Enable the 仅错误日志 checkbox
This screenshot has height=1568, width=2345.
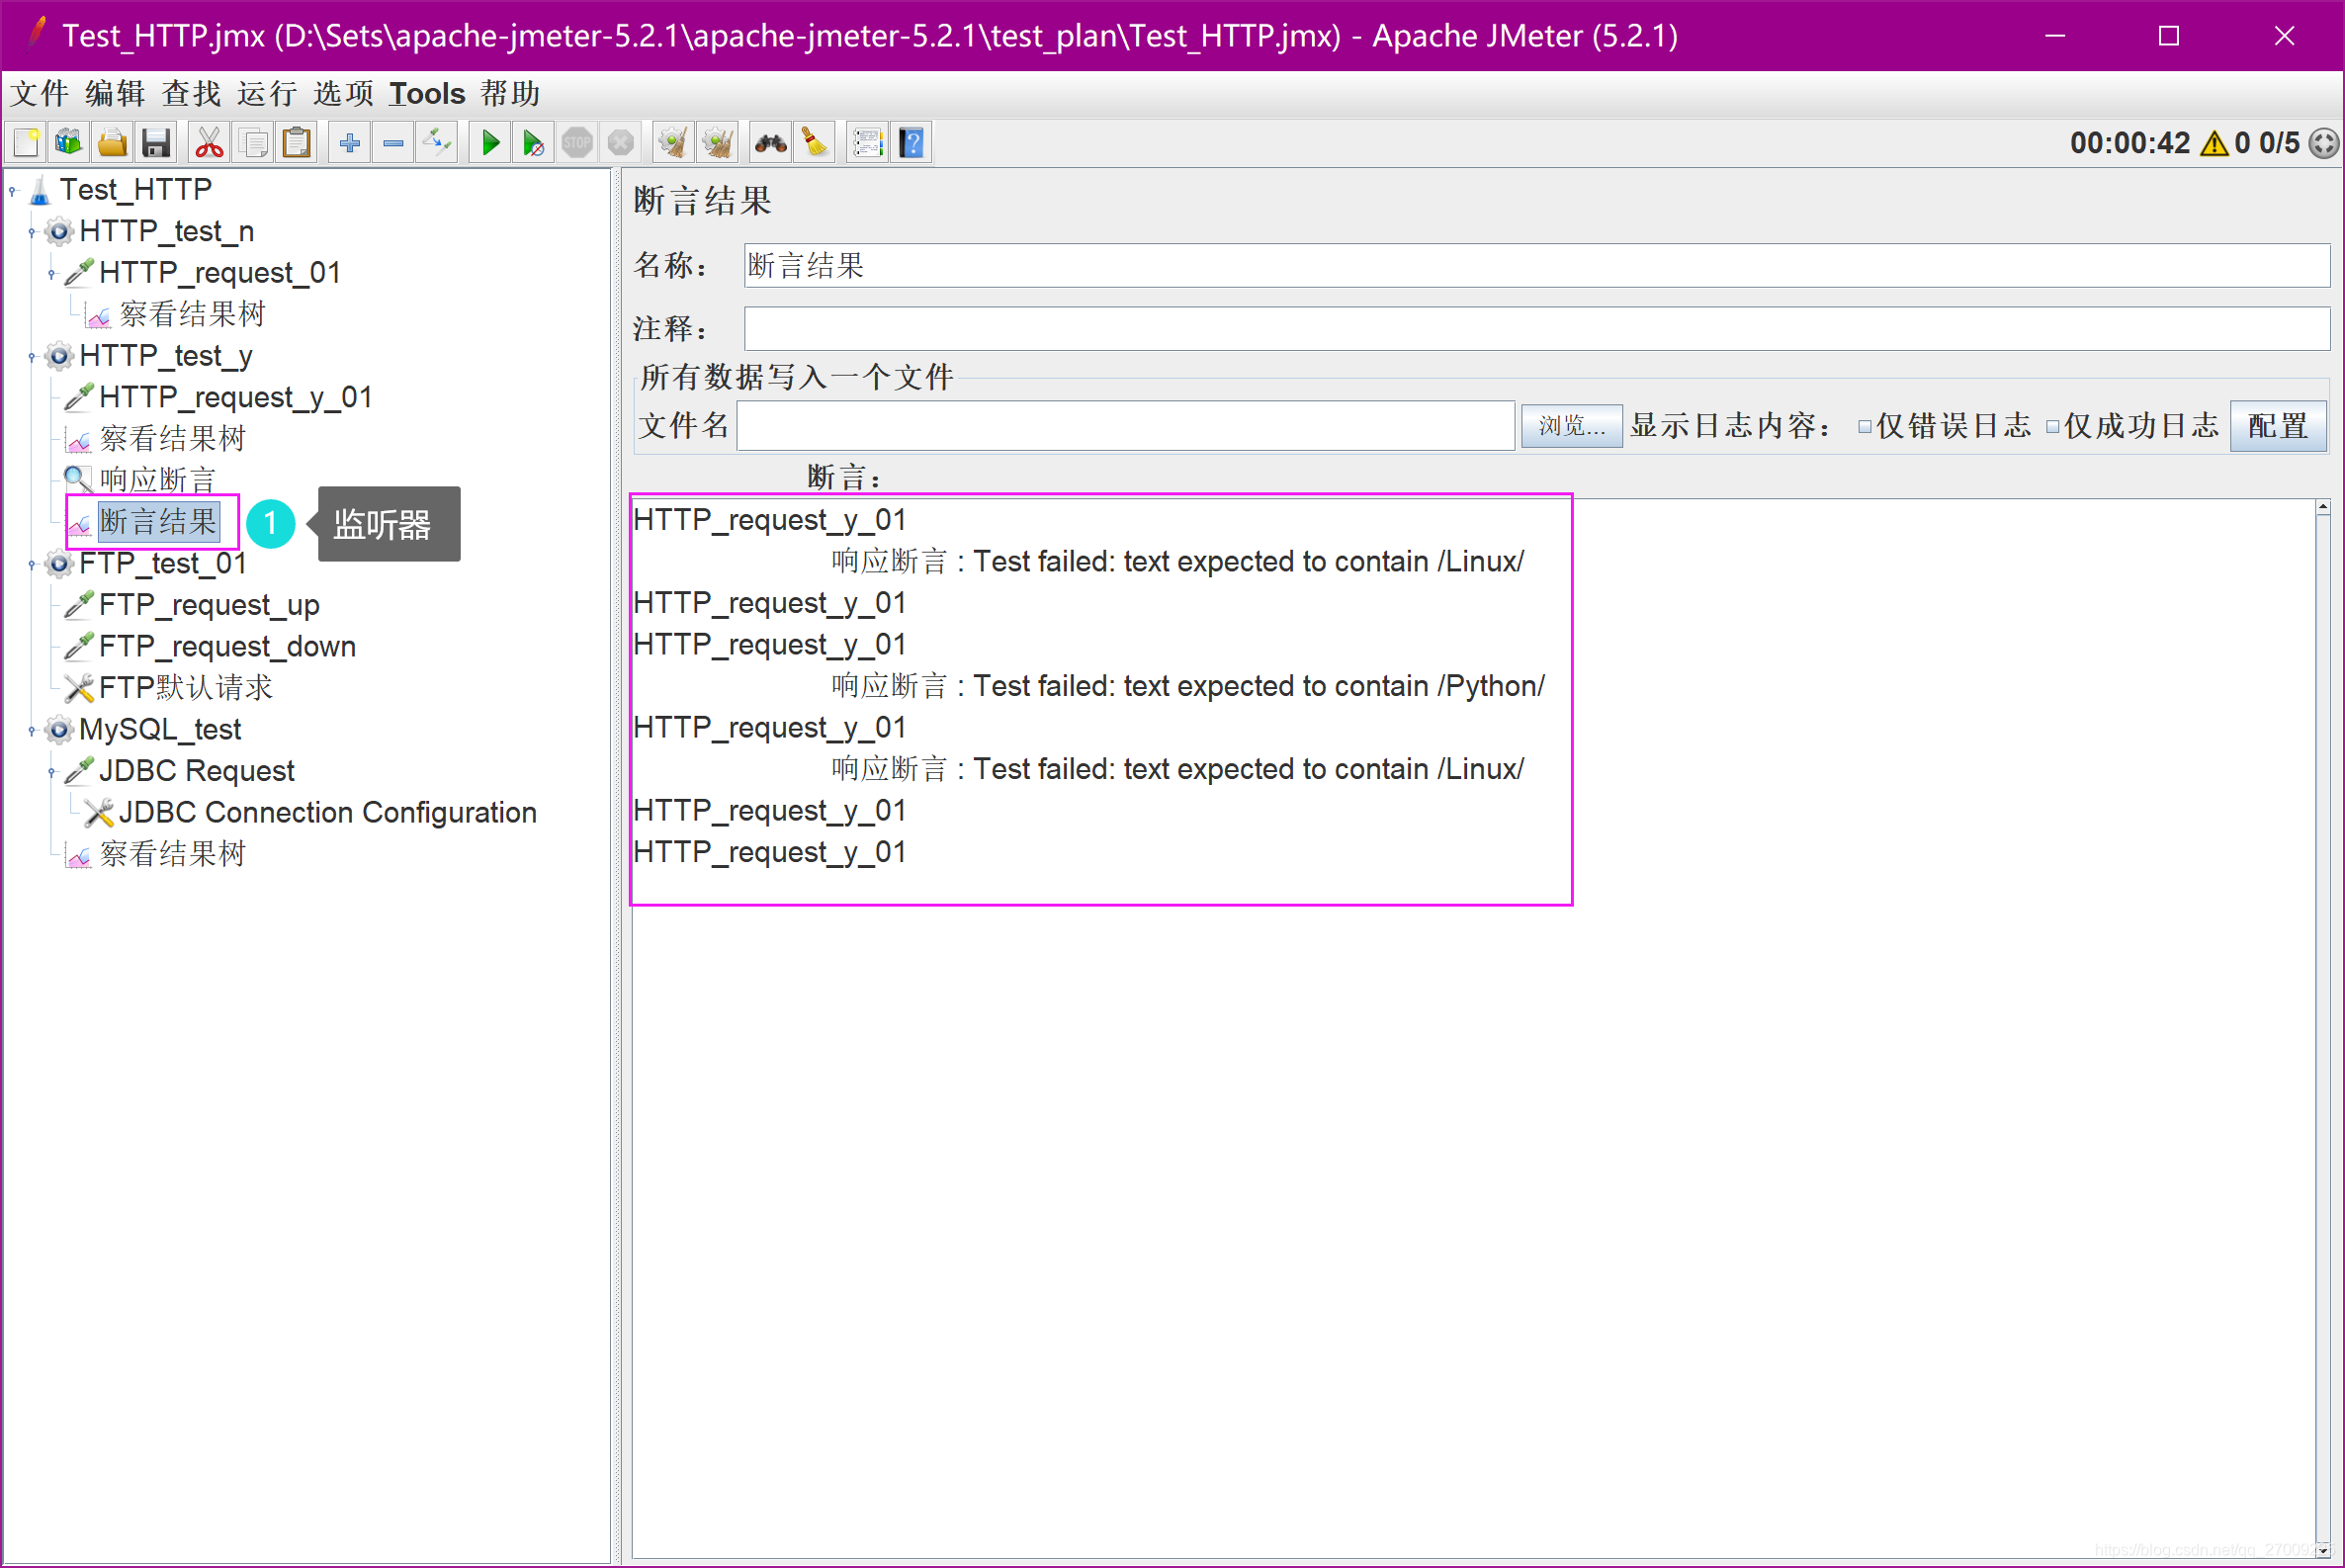point(1864,427)
